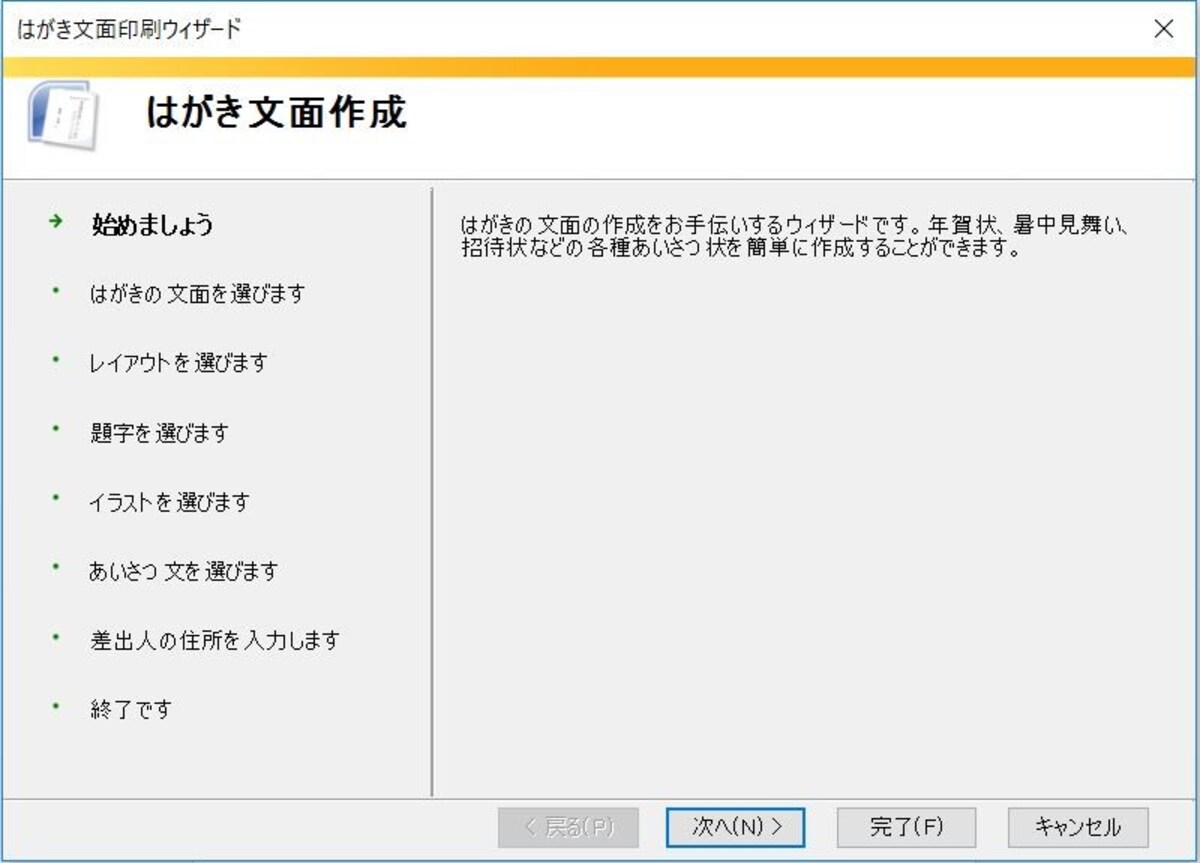Click the 完了(F) button
Screen dimensions: 1200x863
point(906,827)
